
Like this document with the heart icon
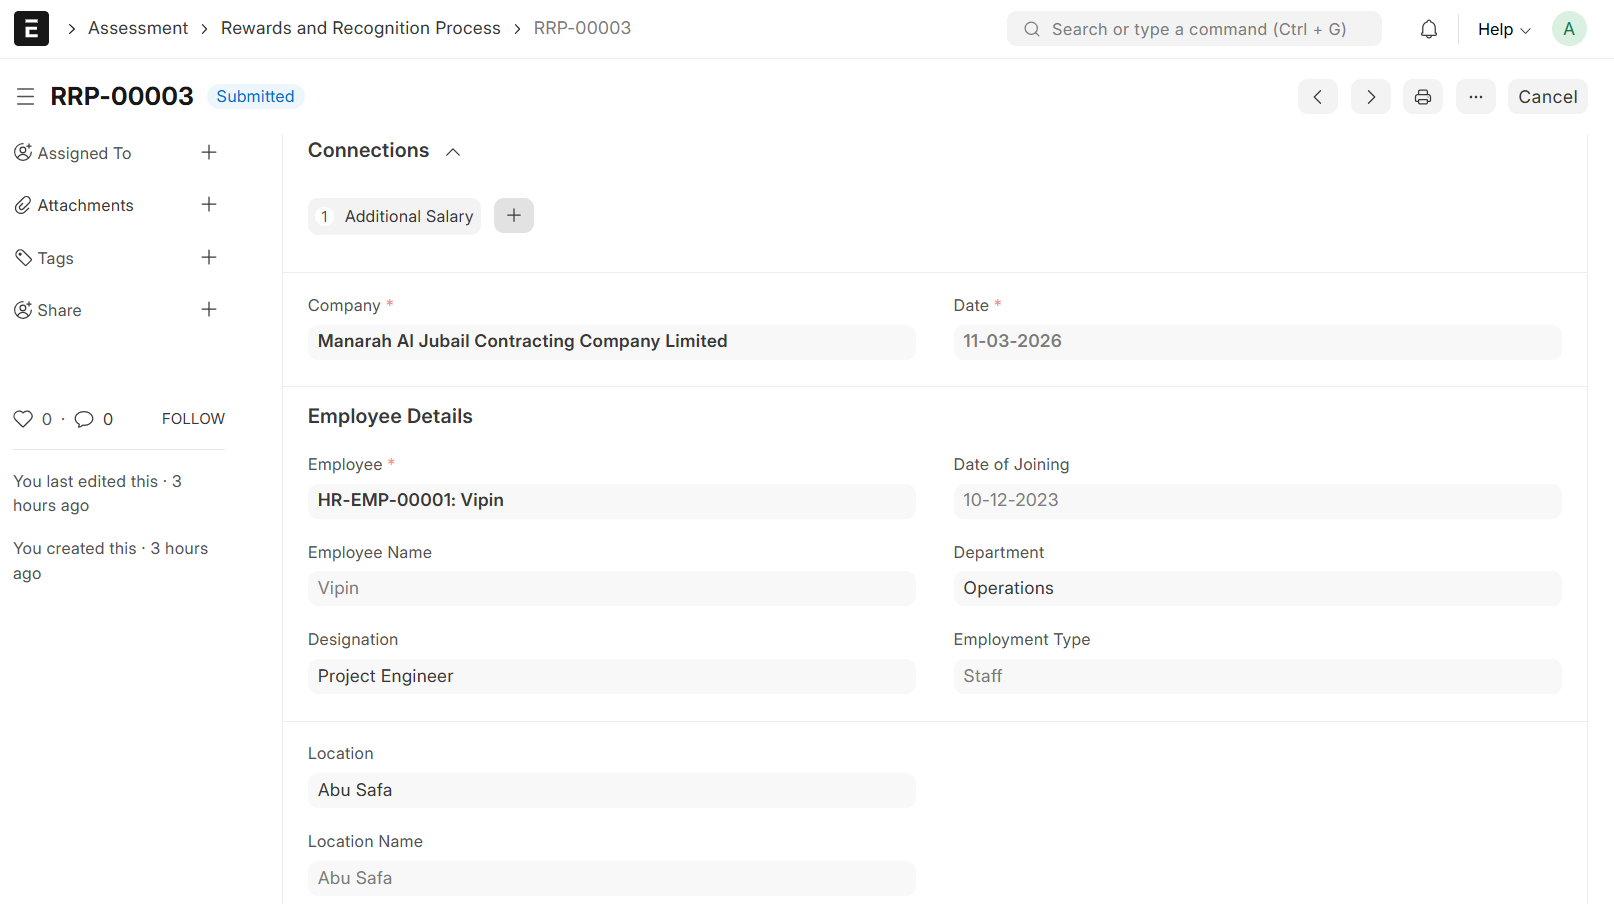pyautogui.click(x=23, y=419)
